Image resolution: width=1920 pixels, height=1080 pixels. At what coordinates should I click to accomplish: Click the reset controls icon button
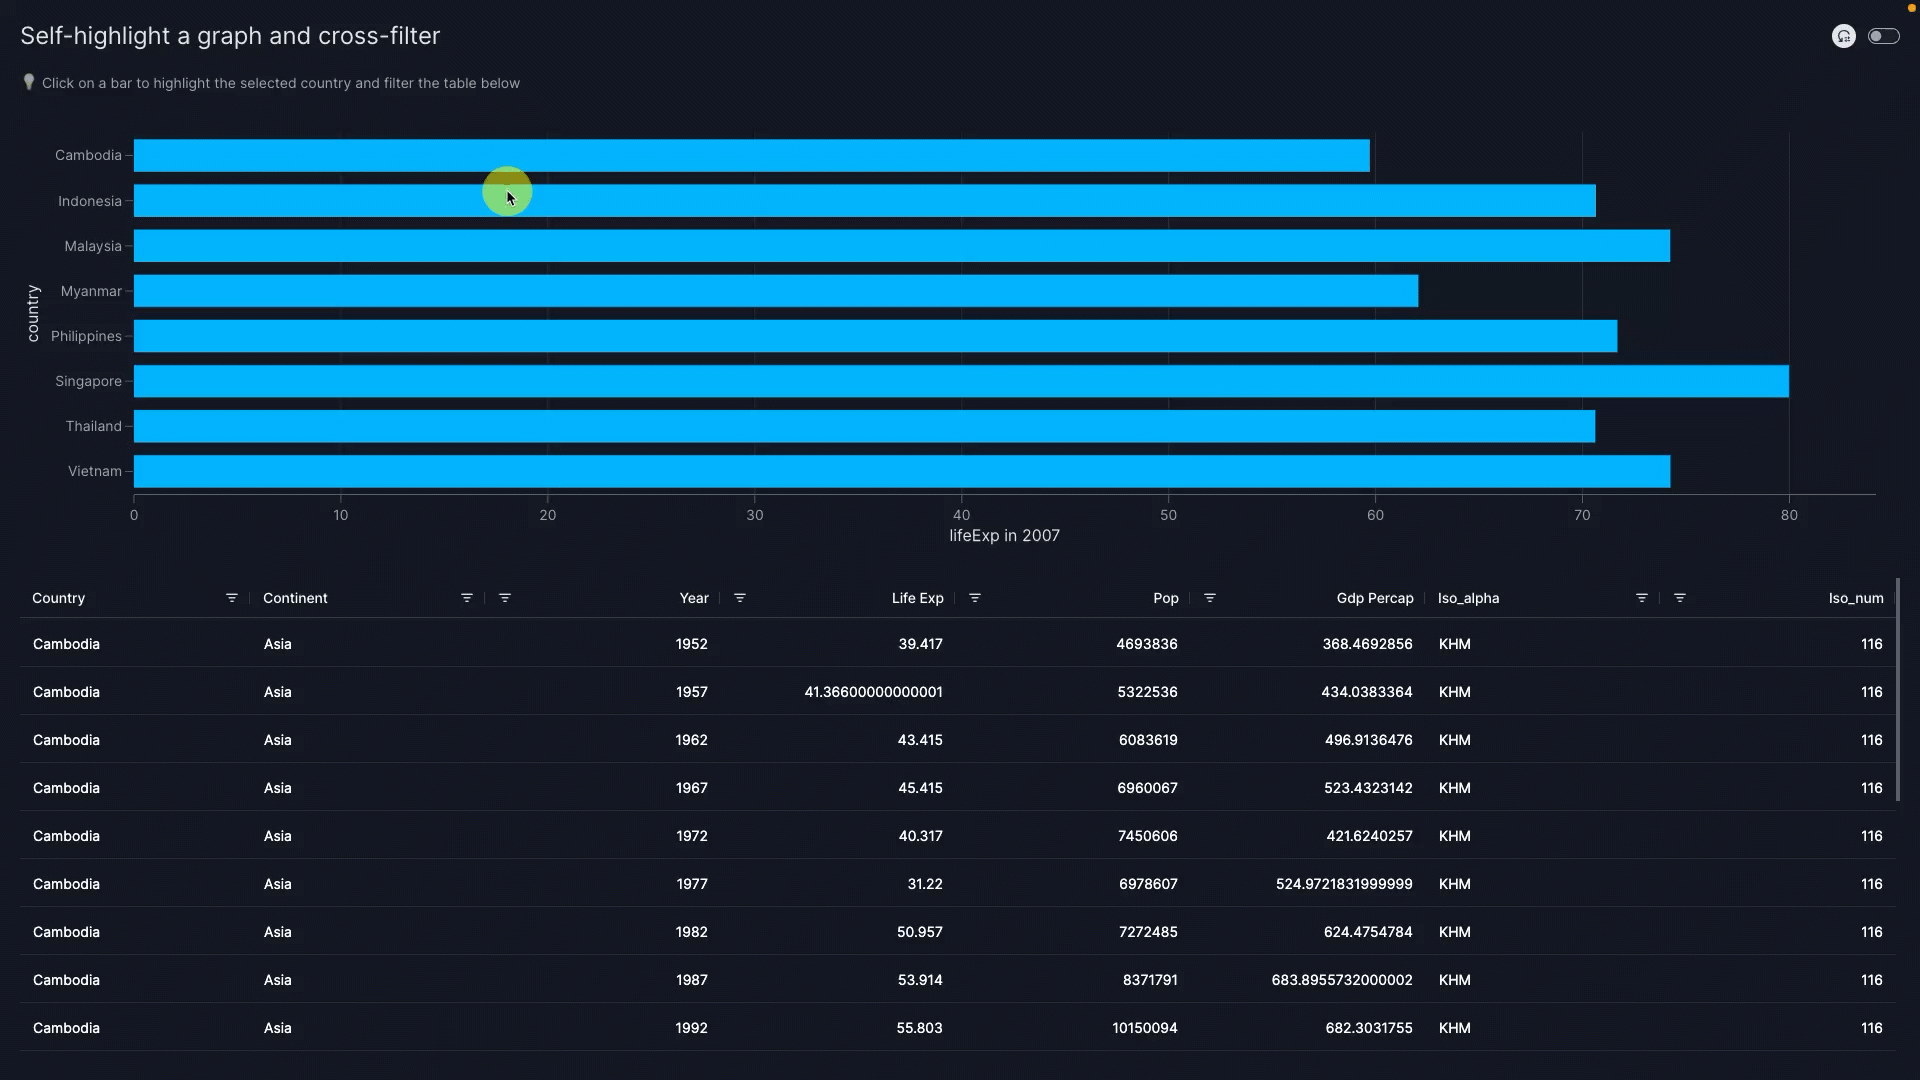tap(1843, 36)
